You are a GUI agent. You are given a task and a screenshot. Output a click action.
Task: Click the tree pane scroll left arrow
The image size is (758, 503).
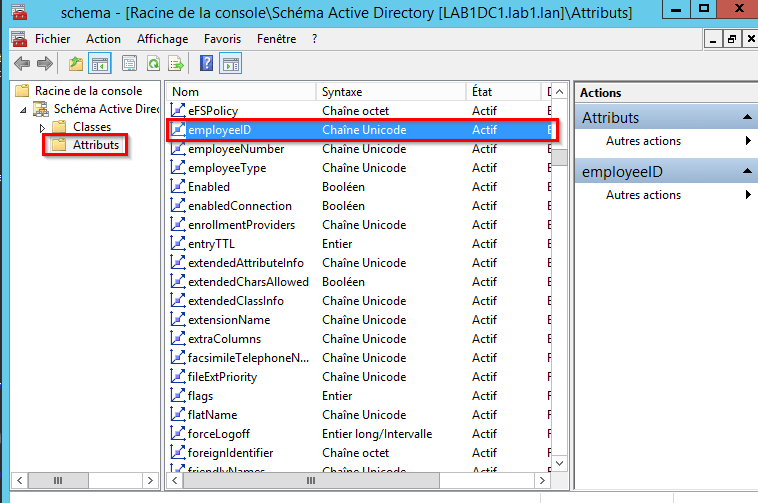coord(19,480)
